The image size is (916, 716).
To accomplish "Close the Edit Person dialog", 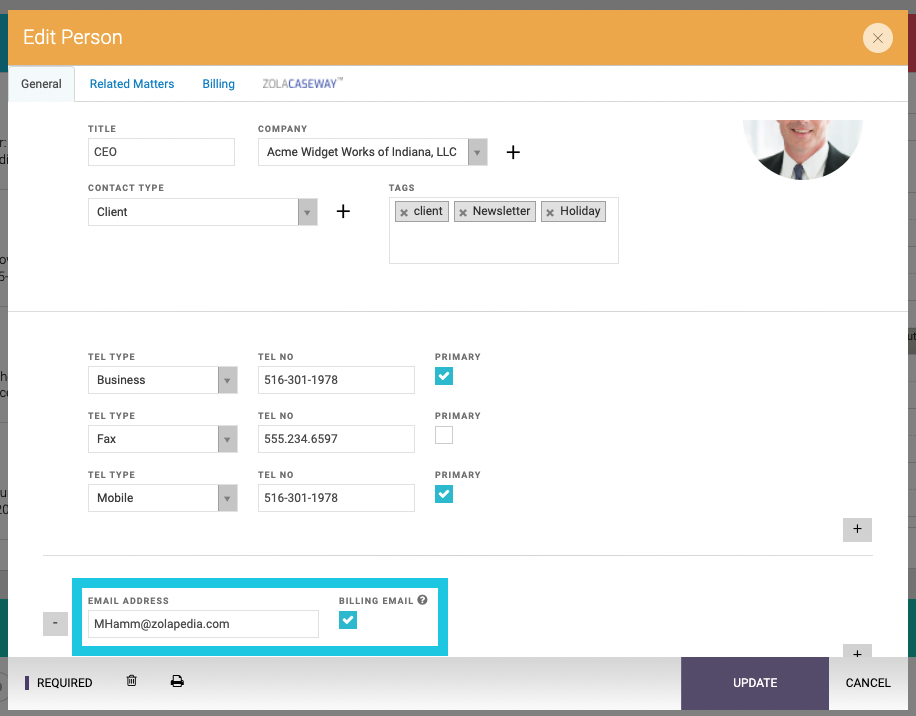I will click(x=877, y=38).
